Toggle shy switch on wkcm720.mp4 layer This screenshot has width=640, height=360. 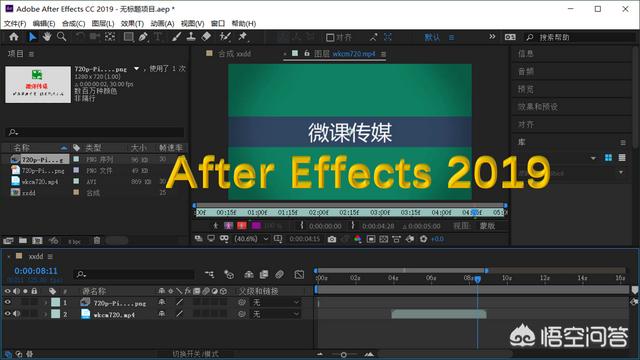tap(162, 314)
